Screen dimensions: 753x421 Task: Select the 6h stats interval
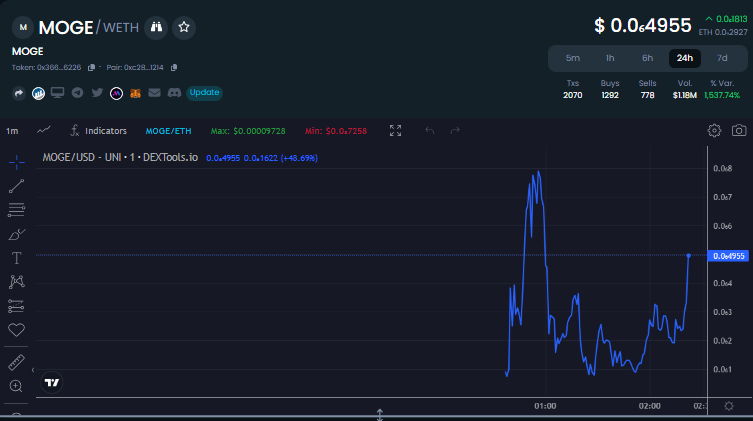click(647, 58)
